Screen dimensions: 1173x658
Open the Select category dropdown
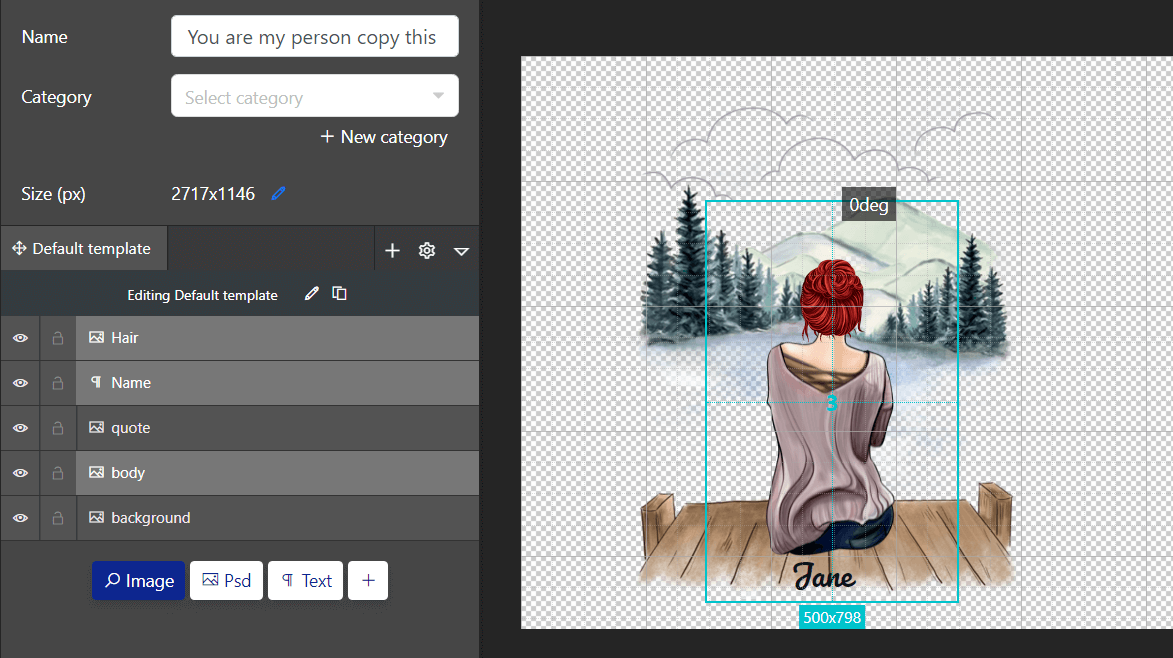(x=314, y=97)
